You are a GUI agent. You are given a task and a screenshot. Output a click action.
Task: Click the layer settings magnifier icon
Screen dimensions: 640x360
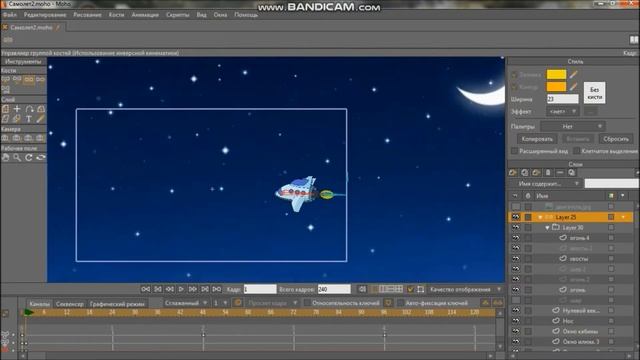tap(572, 173)
